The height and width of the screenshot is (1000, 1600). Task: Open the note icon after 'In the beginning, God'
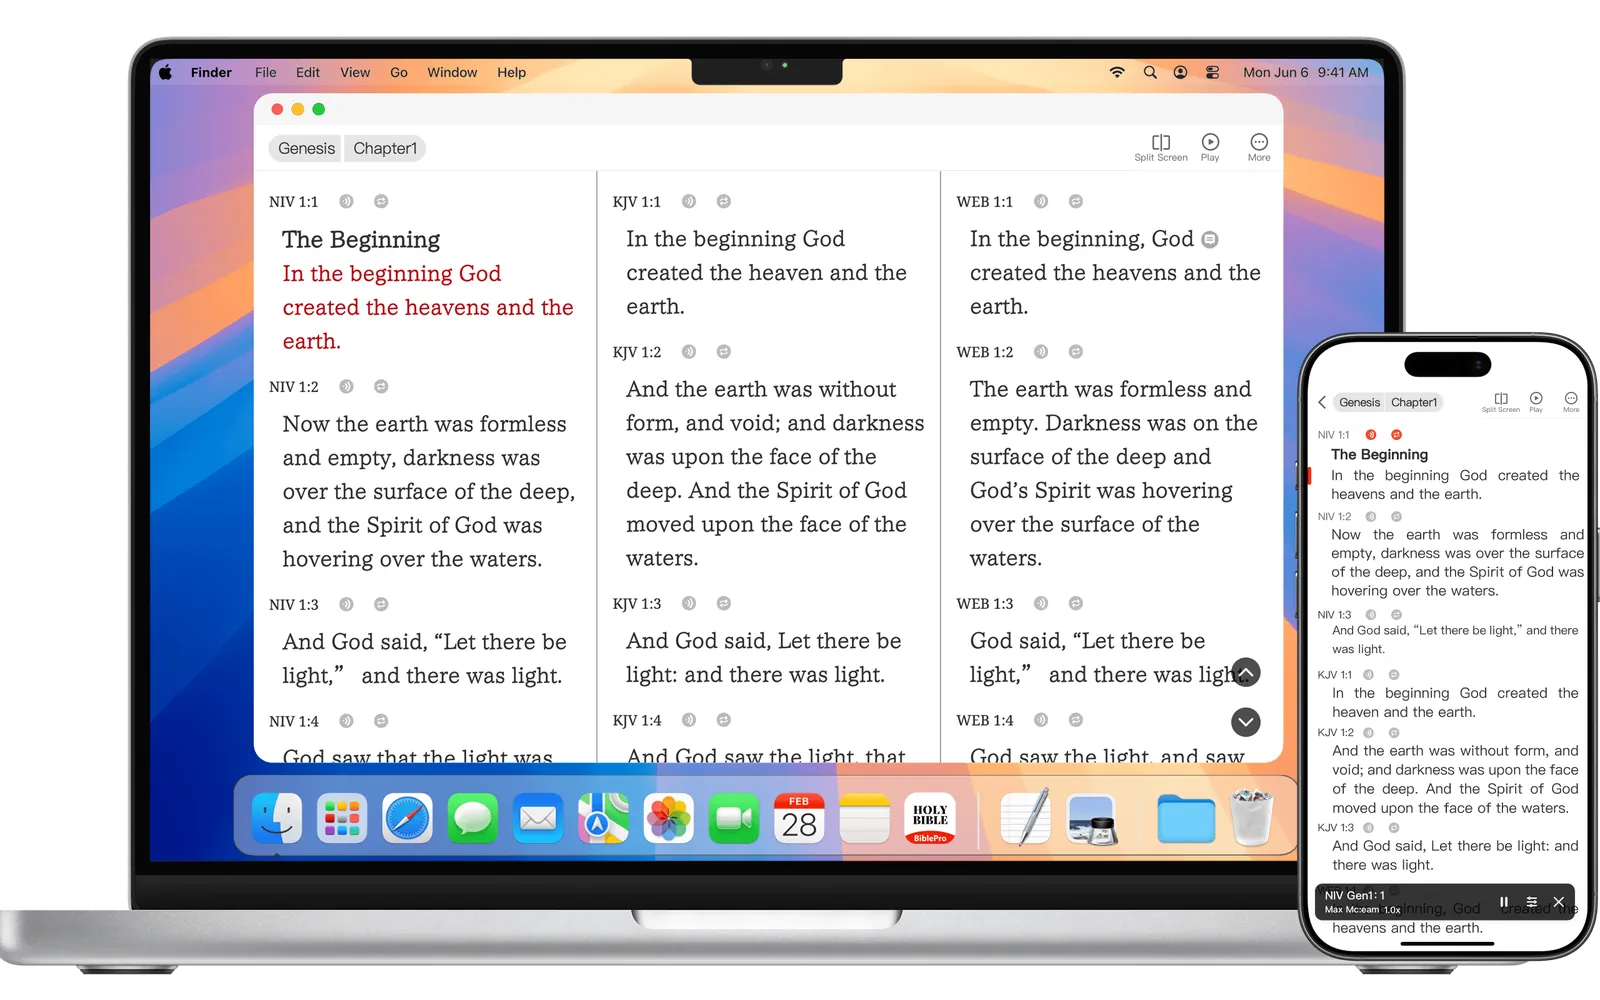(x=1210, y=240)
